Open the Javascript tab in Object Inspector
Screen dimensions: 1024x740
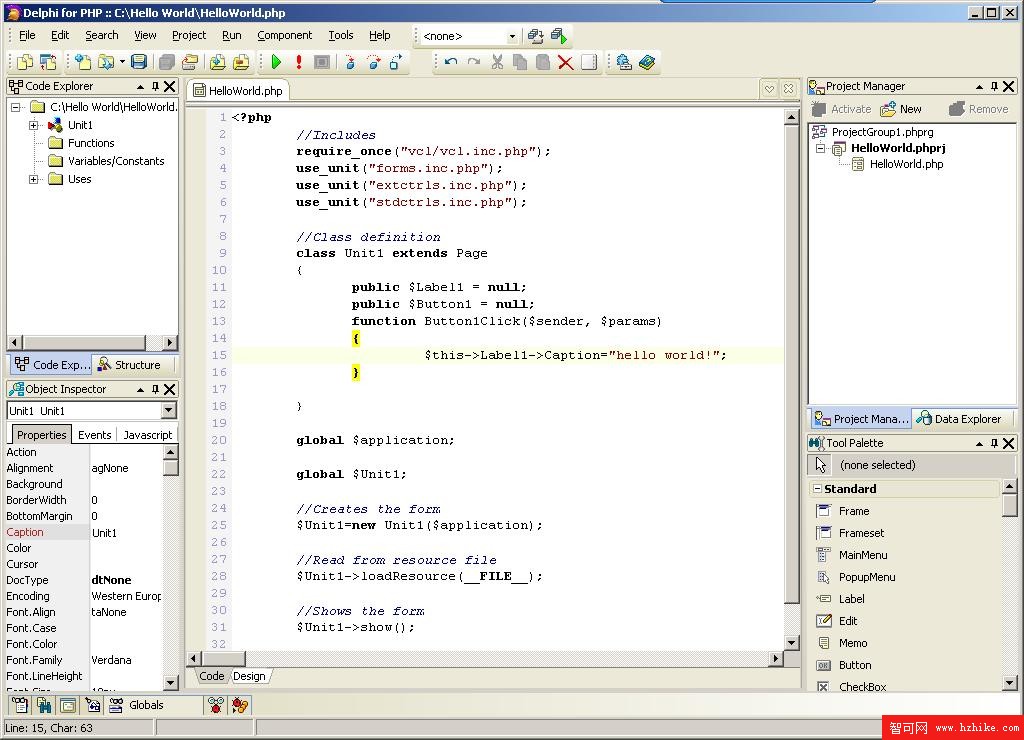148,435
